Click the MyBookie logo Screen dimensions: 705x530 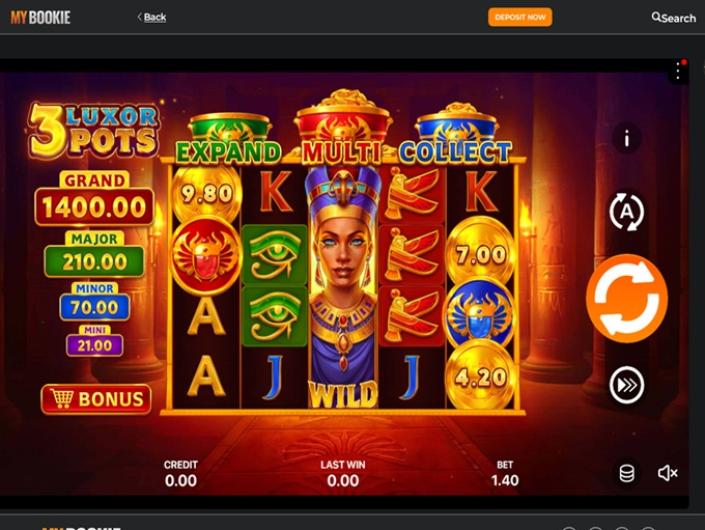click(x=40, y=18)
